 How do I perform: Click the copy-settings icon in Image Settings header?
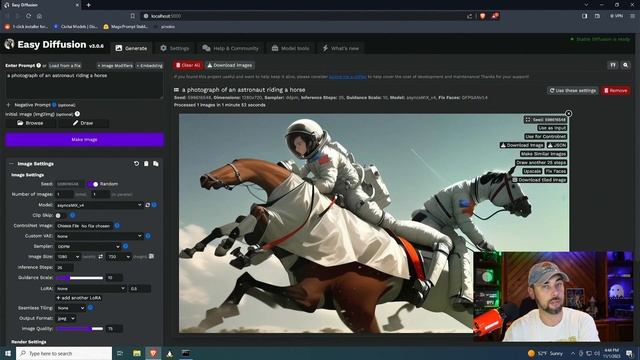click(156, 164)
